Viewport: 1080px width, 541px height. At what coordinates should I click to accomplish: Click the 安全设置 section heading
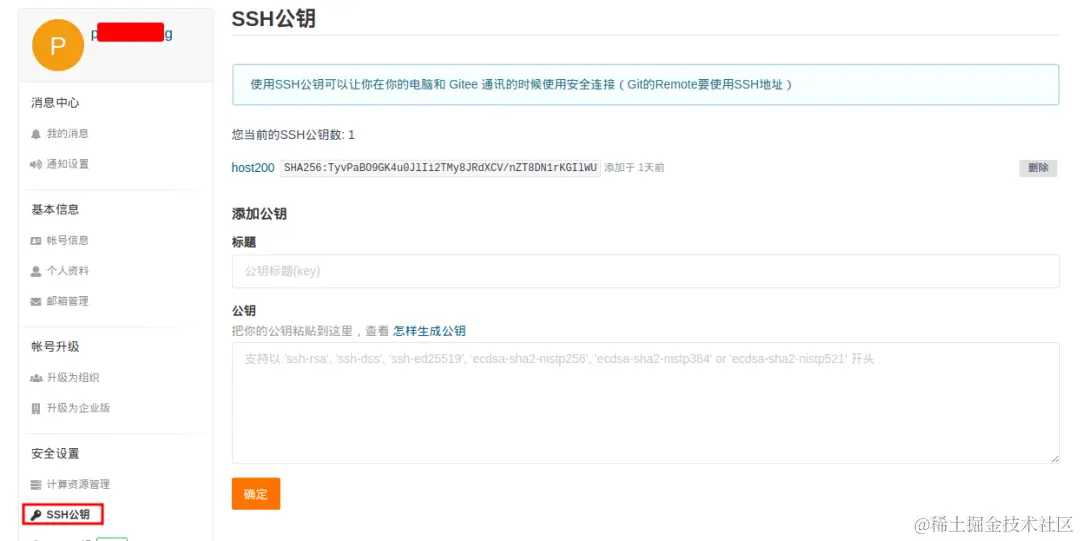coord(55,453)
